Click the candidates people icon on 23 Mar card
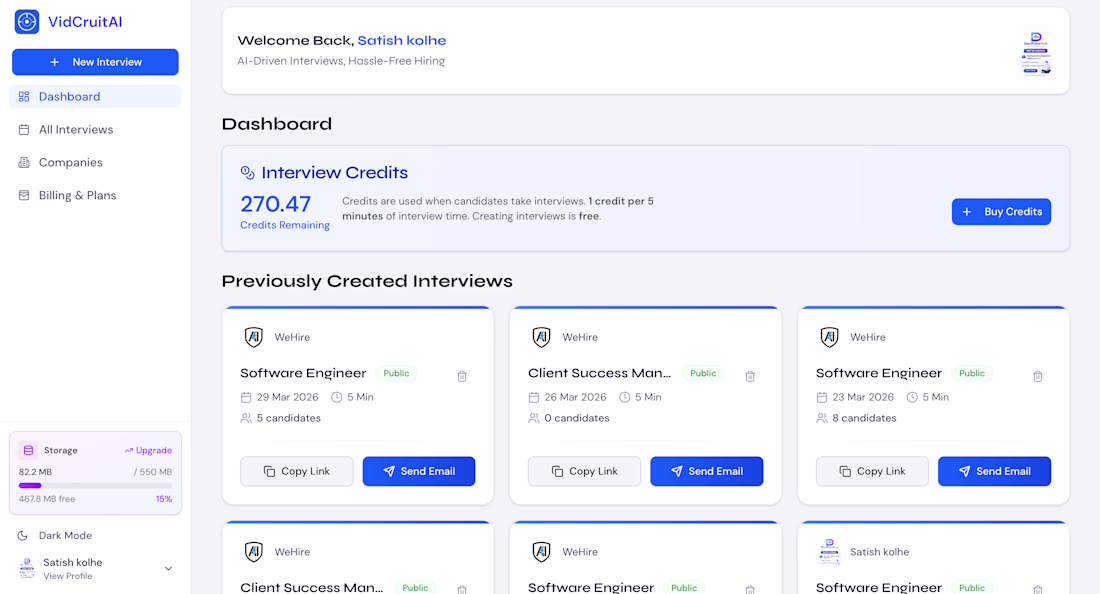Screen dimensions: 1100x594 [821, 418]
